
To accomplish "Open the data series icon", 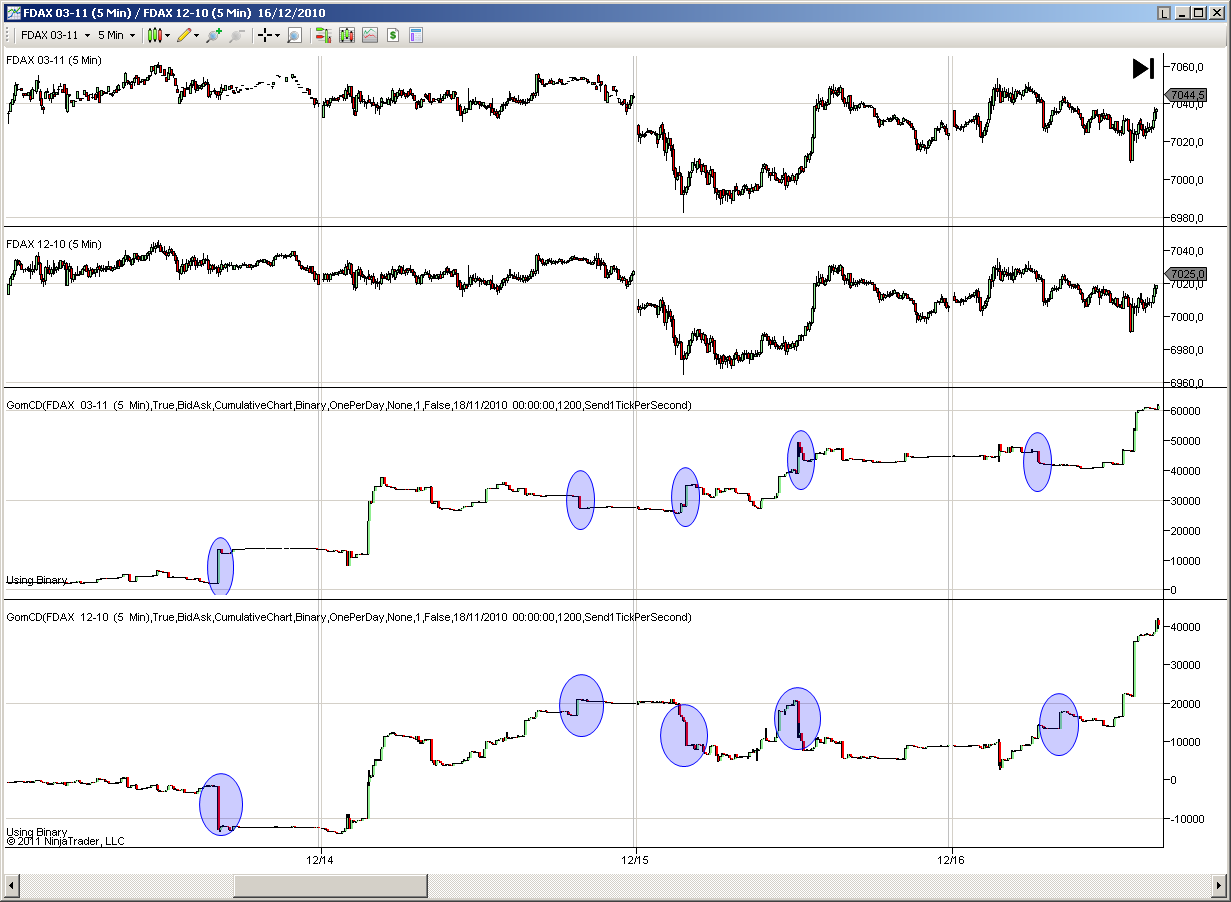I will click(x=347, y=35).
